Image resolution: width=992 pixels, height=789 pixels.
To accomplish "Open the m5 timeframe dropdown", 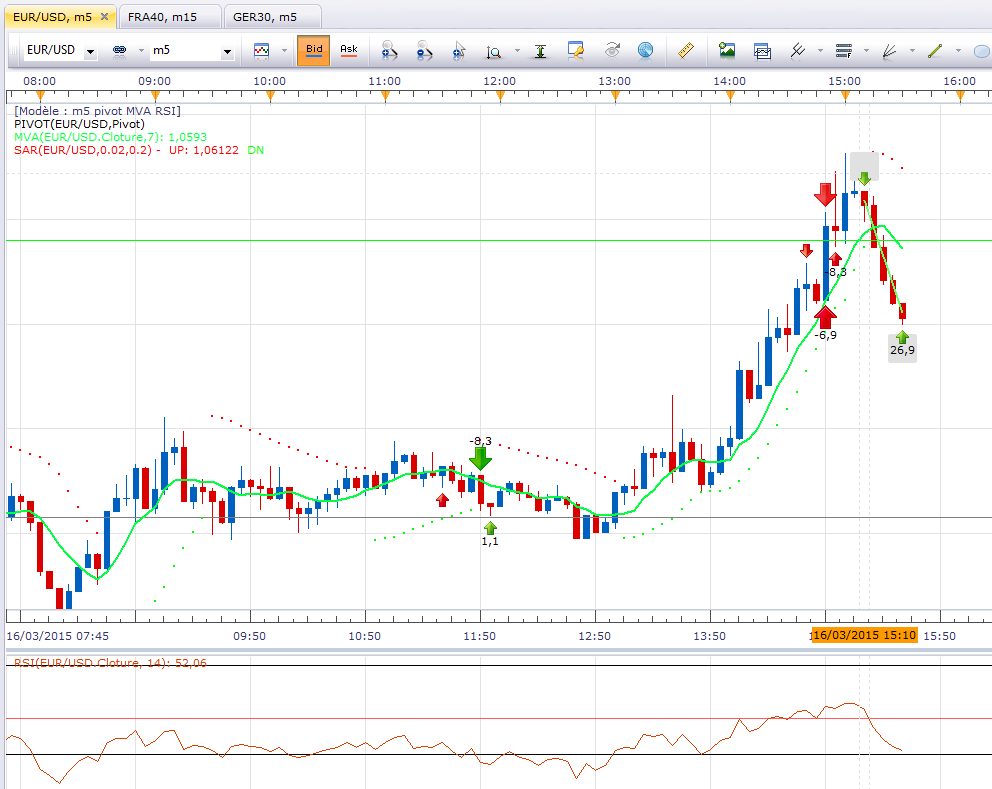I will [227, 52].
